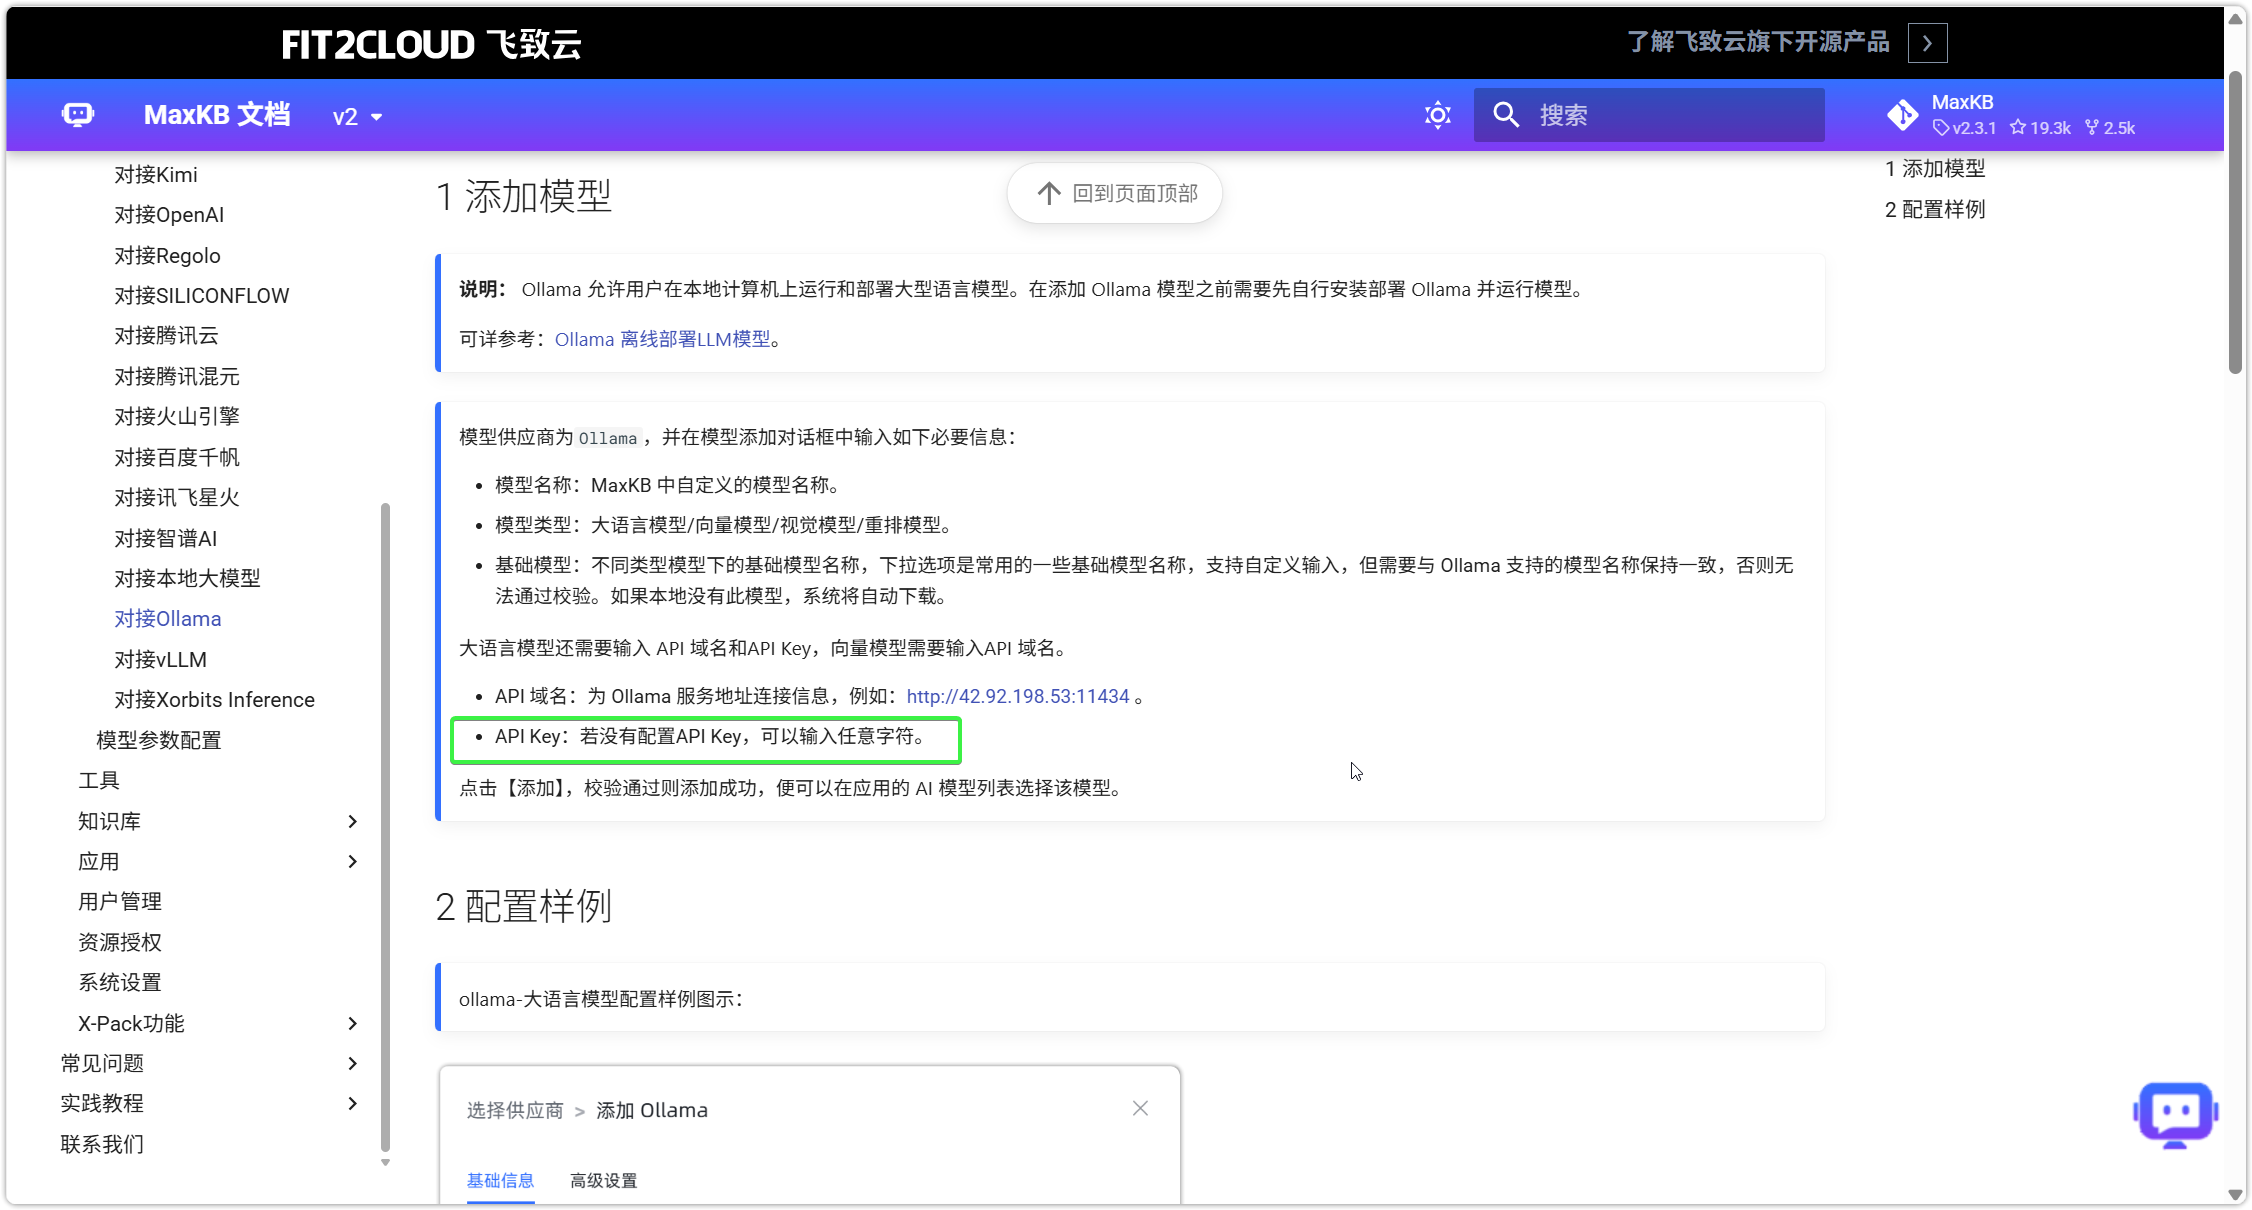Expand the 知识库 sidebar section
Screen dimensions: 2252x1210
click(352, 821)
